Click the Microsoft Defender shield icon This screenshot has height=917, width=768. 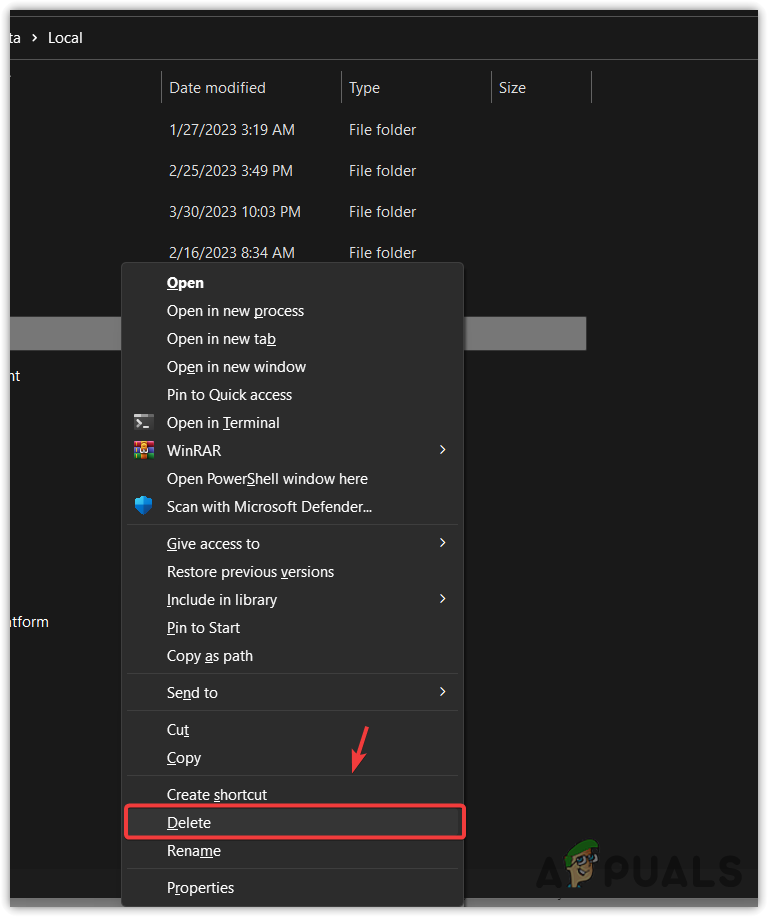(x=144, y=506)
